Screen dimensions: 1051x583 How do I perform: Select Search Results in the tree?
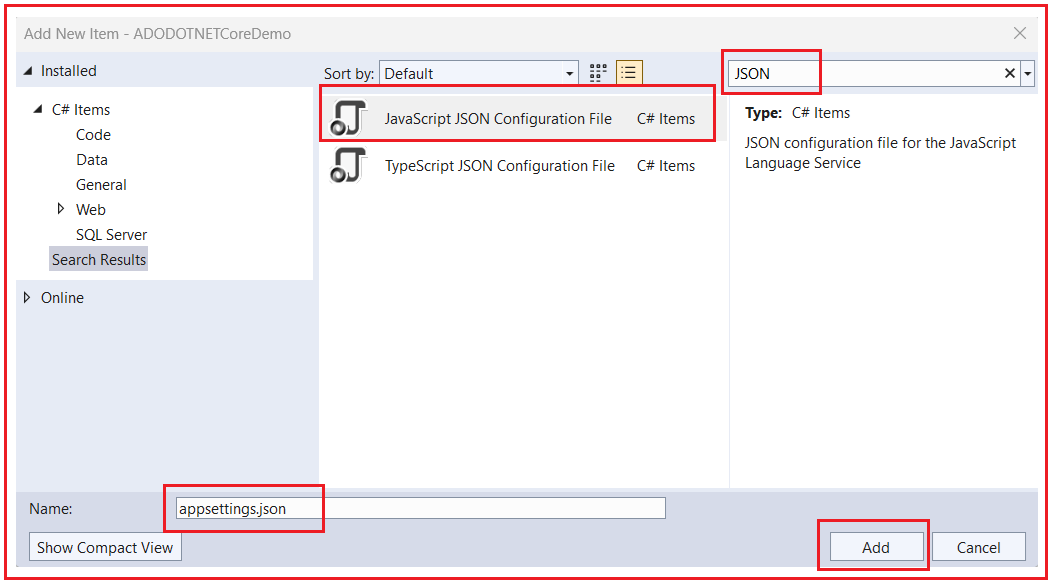(99, 259)
